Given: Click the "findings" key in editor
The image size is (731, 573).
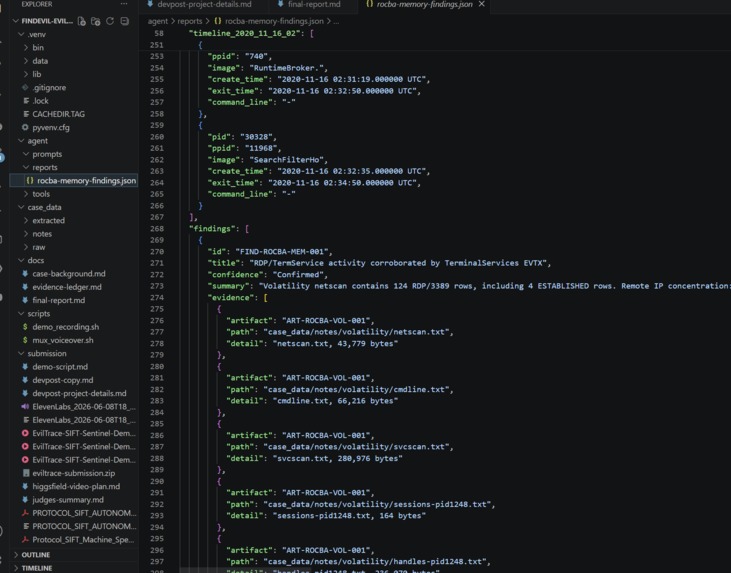Looking at the screenshot, I should [x=214, y=228].
